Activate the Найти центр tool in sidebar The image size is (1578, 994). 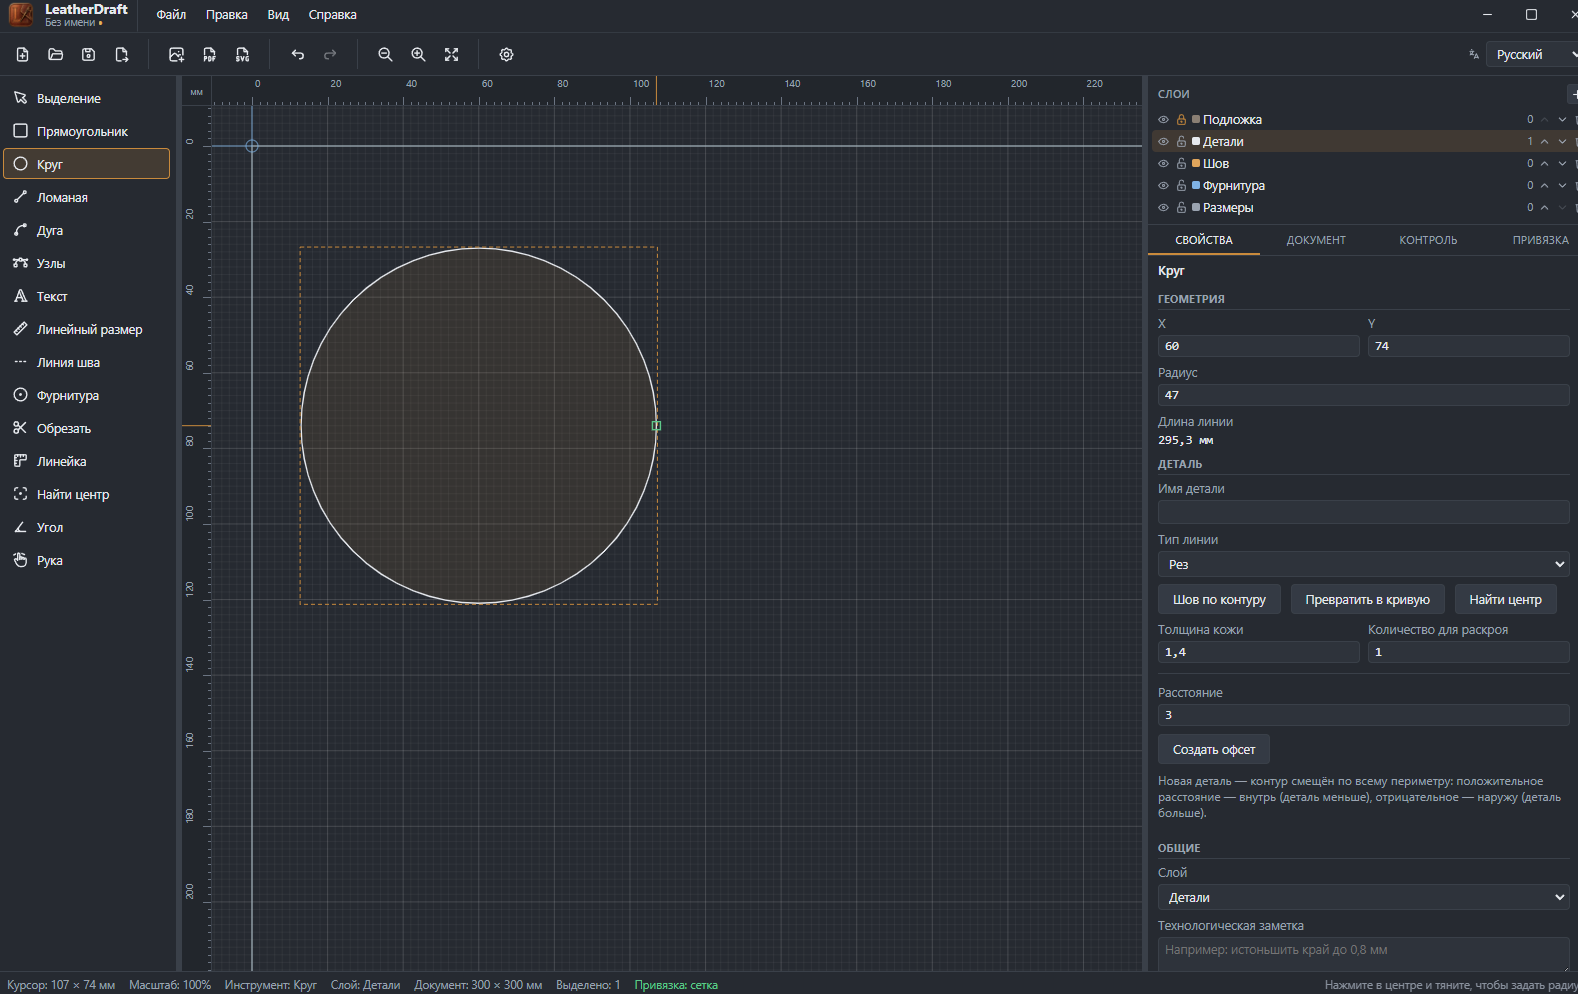click(87, 494)
